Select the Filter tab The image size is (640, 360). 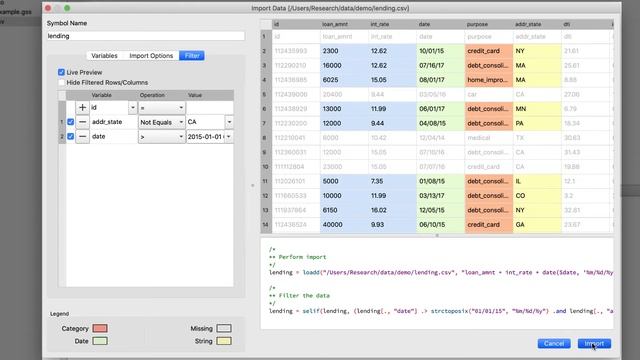(x=192, y=56)
